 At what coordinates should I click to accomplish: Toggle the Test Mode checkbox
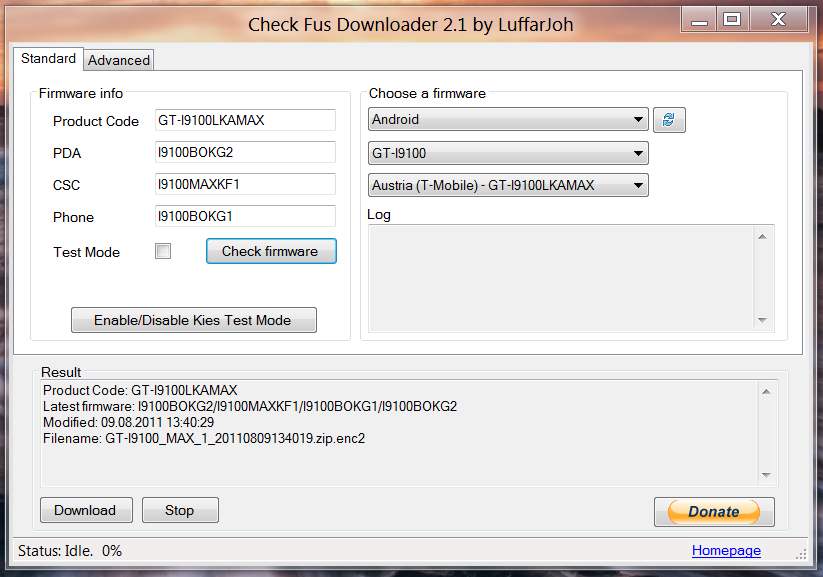tap(163, 251)
